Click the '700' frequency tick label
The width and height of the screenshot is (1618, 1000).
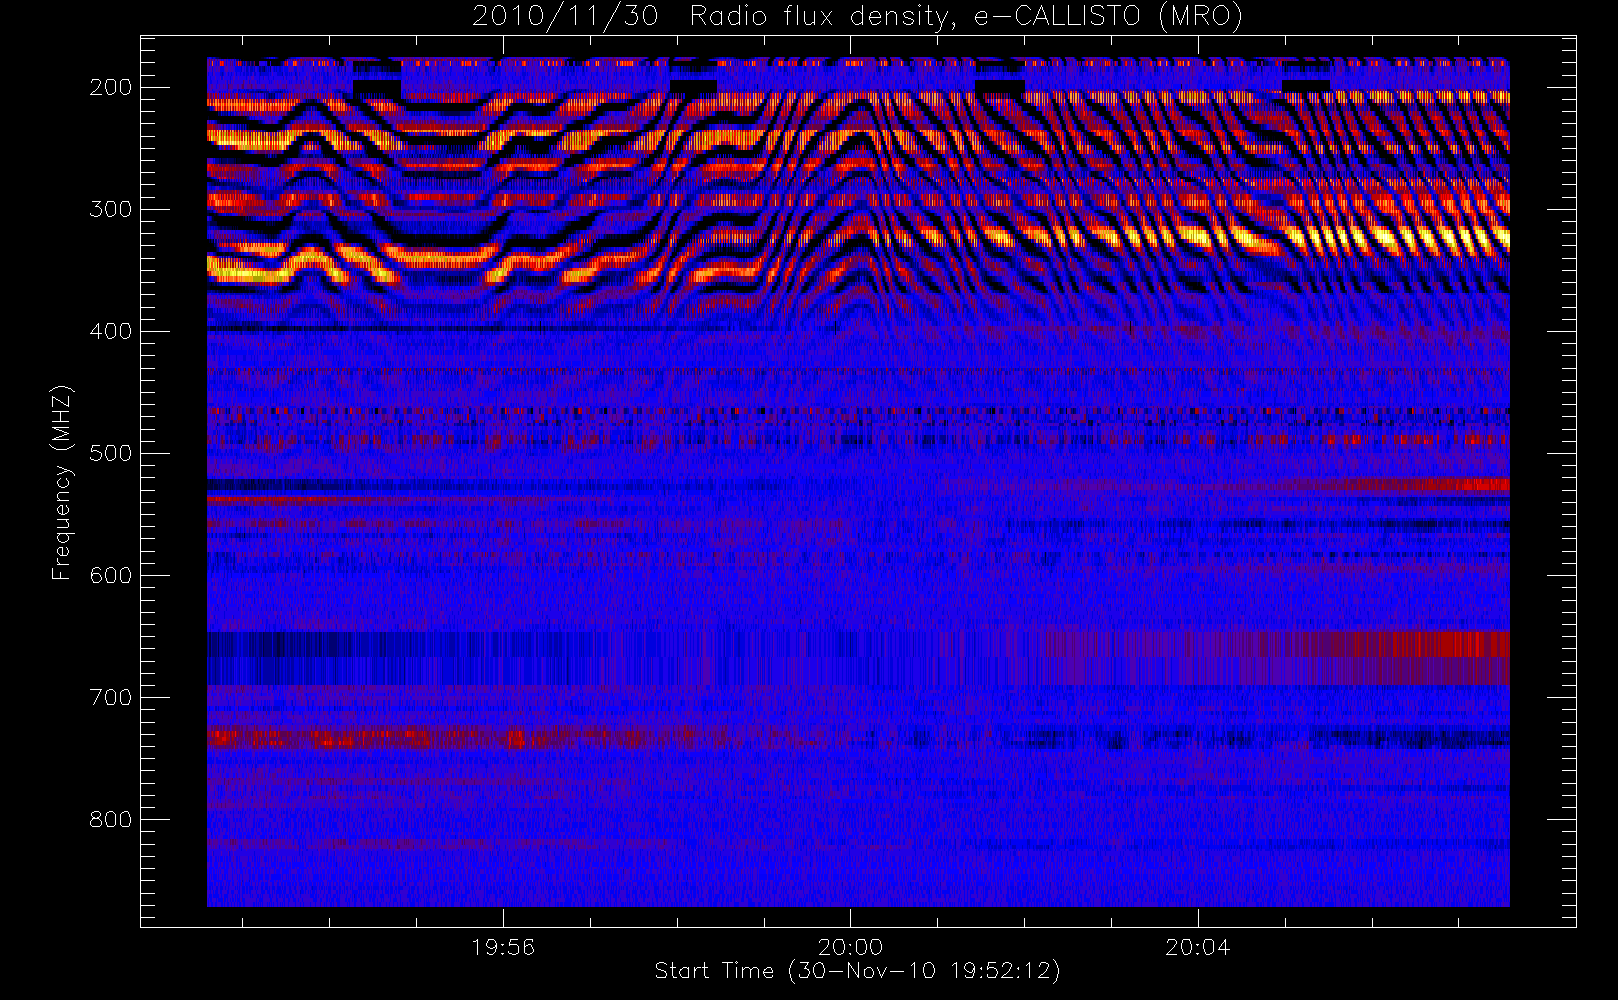click(110, 697)
